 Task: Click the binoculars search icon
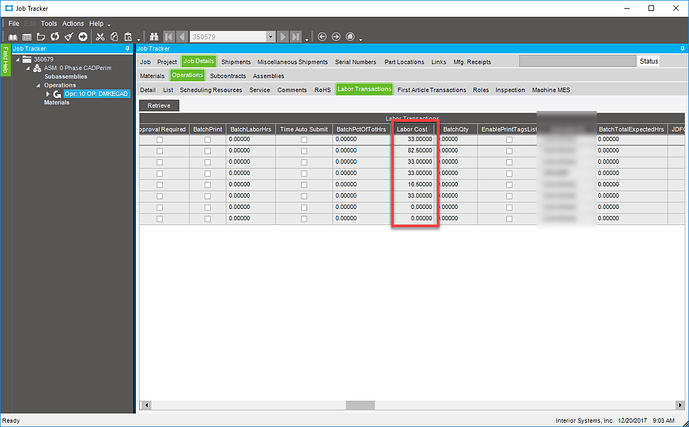coord(154,37)
